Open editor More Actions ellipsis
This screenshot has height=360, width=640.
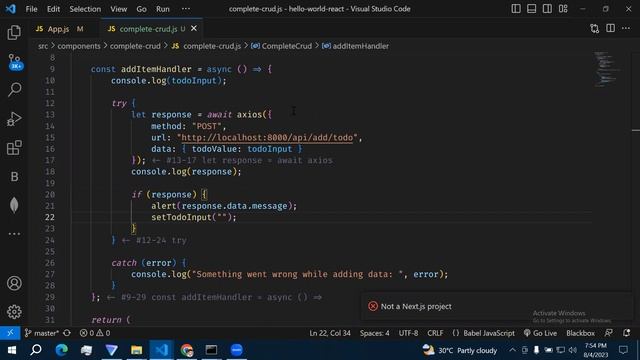pos(626,28)
